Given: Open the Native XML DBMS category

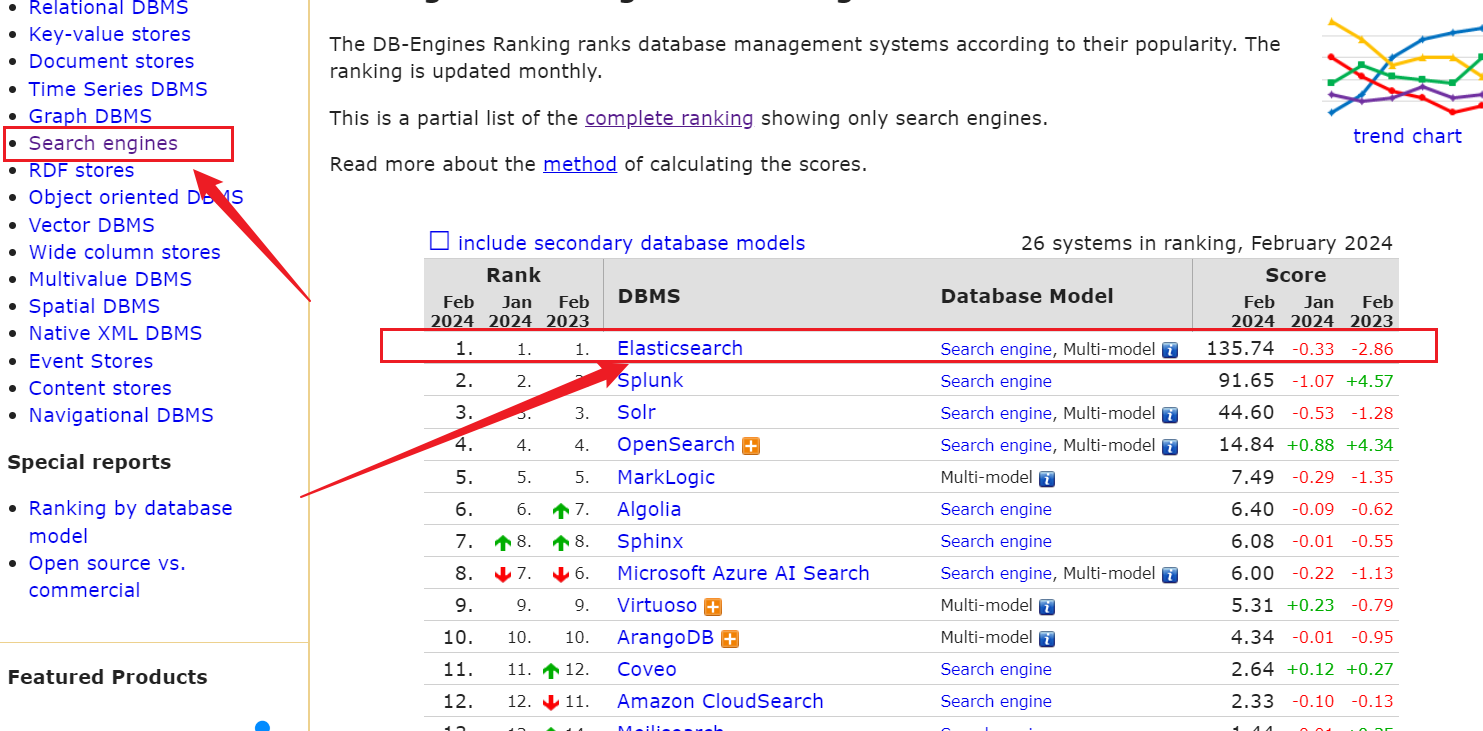Looking at the screenshot, I should coord(115,333).
